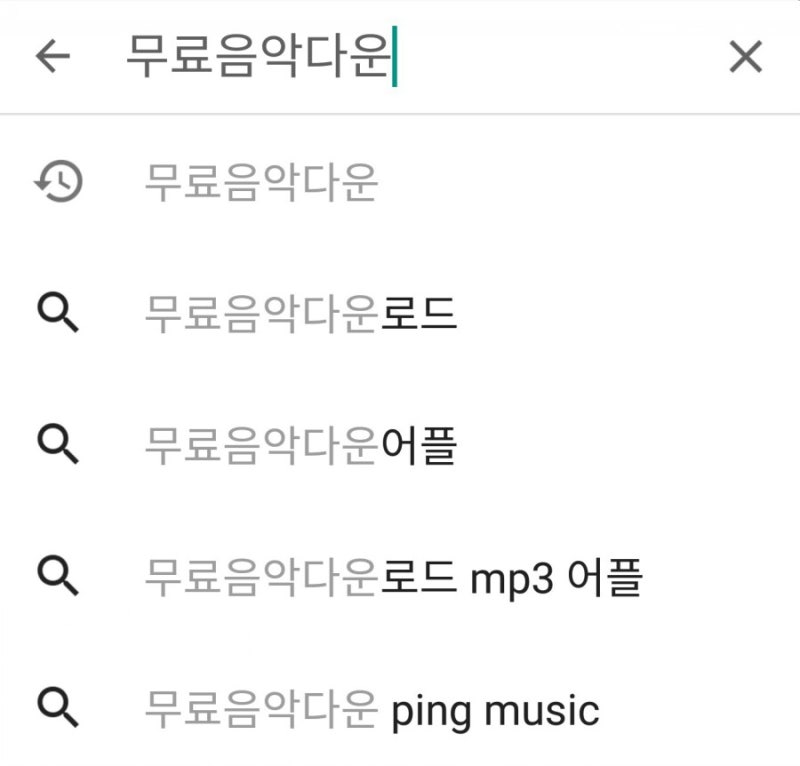
Task: Choose the 무료음악다운어플 suggestion
Action: [400, 445]
